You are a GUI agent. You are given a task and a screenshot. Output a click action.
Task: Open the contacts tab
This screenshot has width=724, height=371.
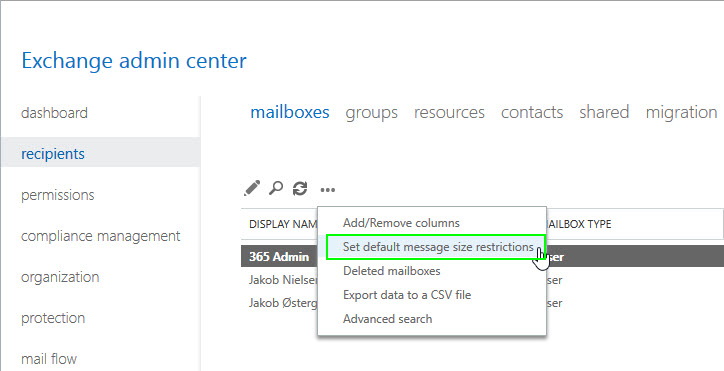point(532,112)
